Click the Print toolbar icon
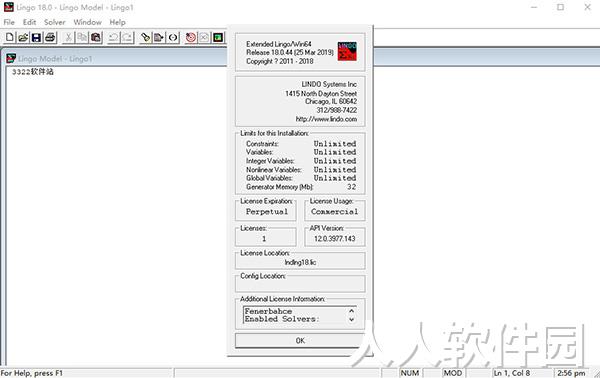 click(50, 37)
